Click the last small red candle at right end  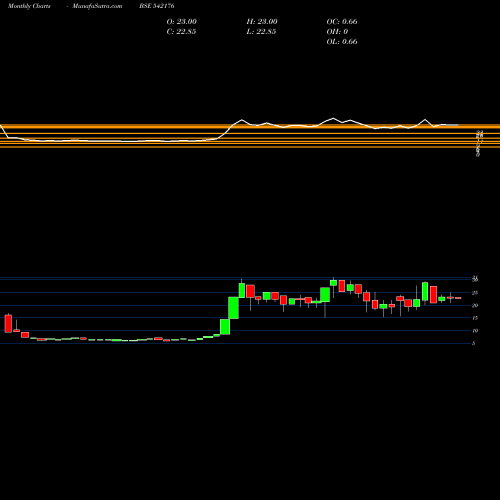point(458,298)
